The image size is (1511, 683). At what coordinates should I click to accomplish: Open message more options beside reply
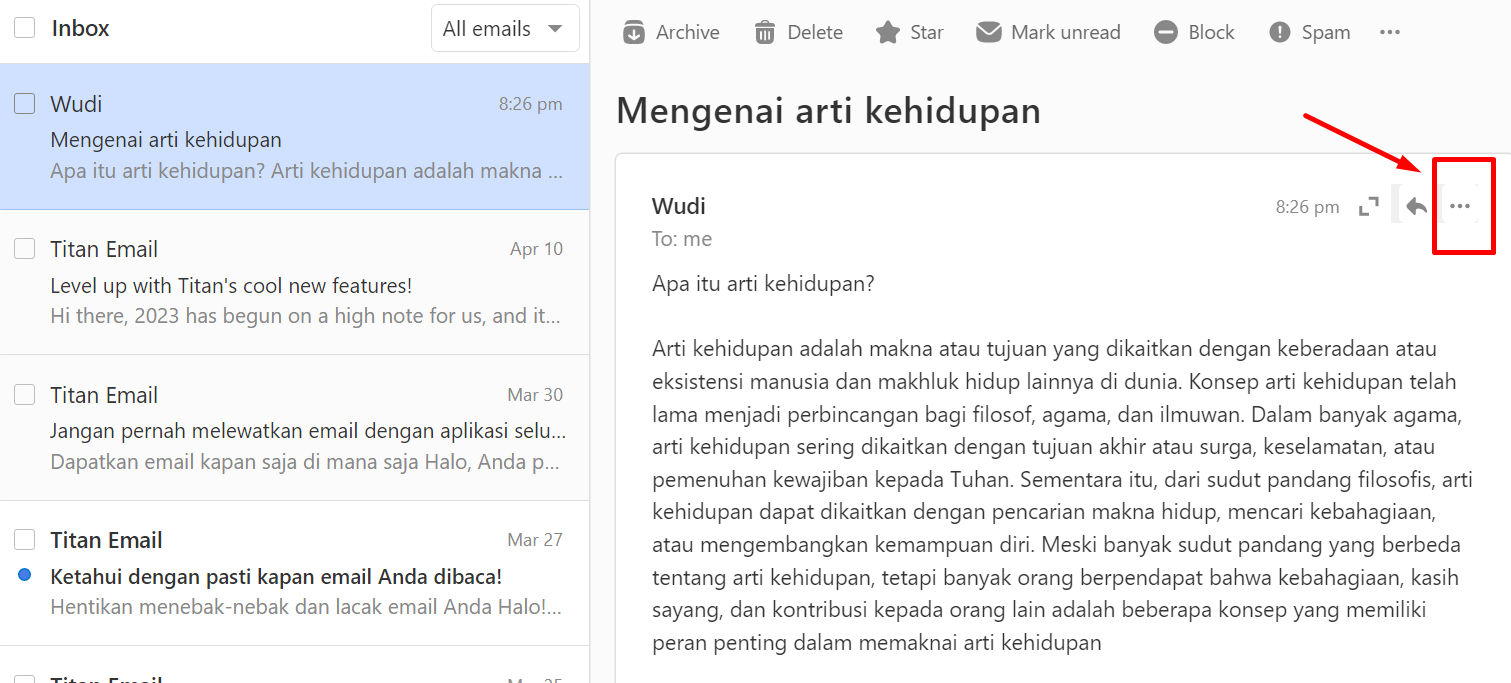click(x=1460, y=207)
